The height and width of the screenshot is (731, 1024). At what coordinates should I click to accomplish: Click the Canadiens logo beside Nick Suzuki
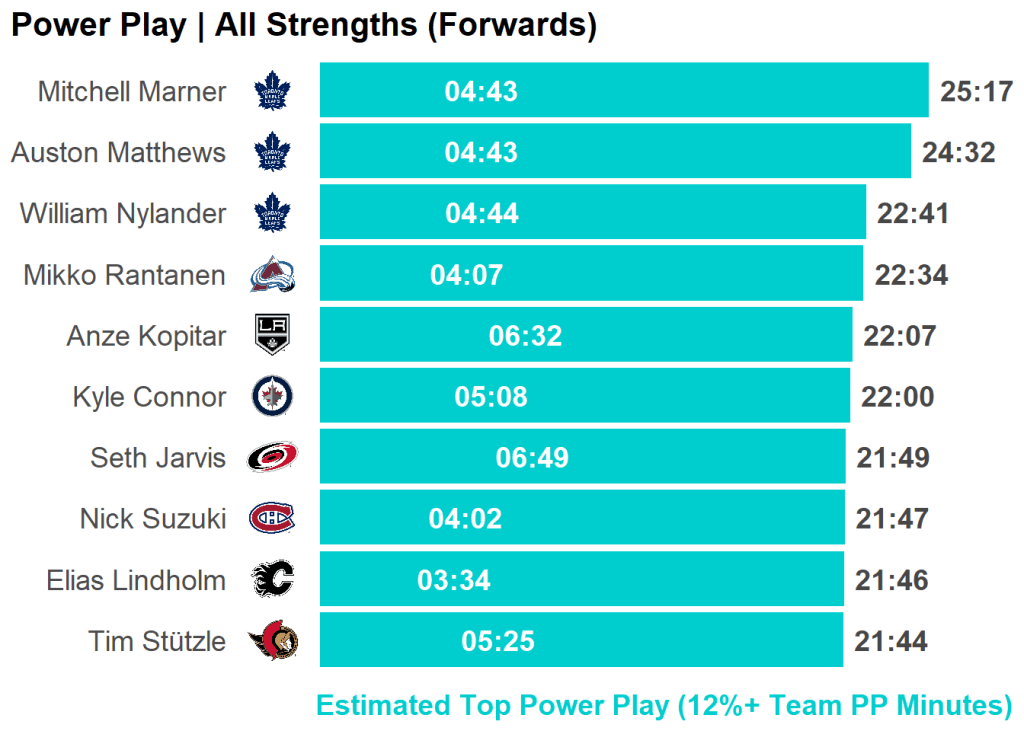(x=271, y=519)
